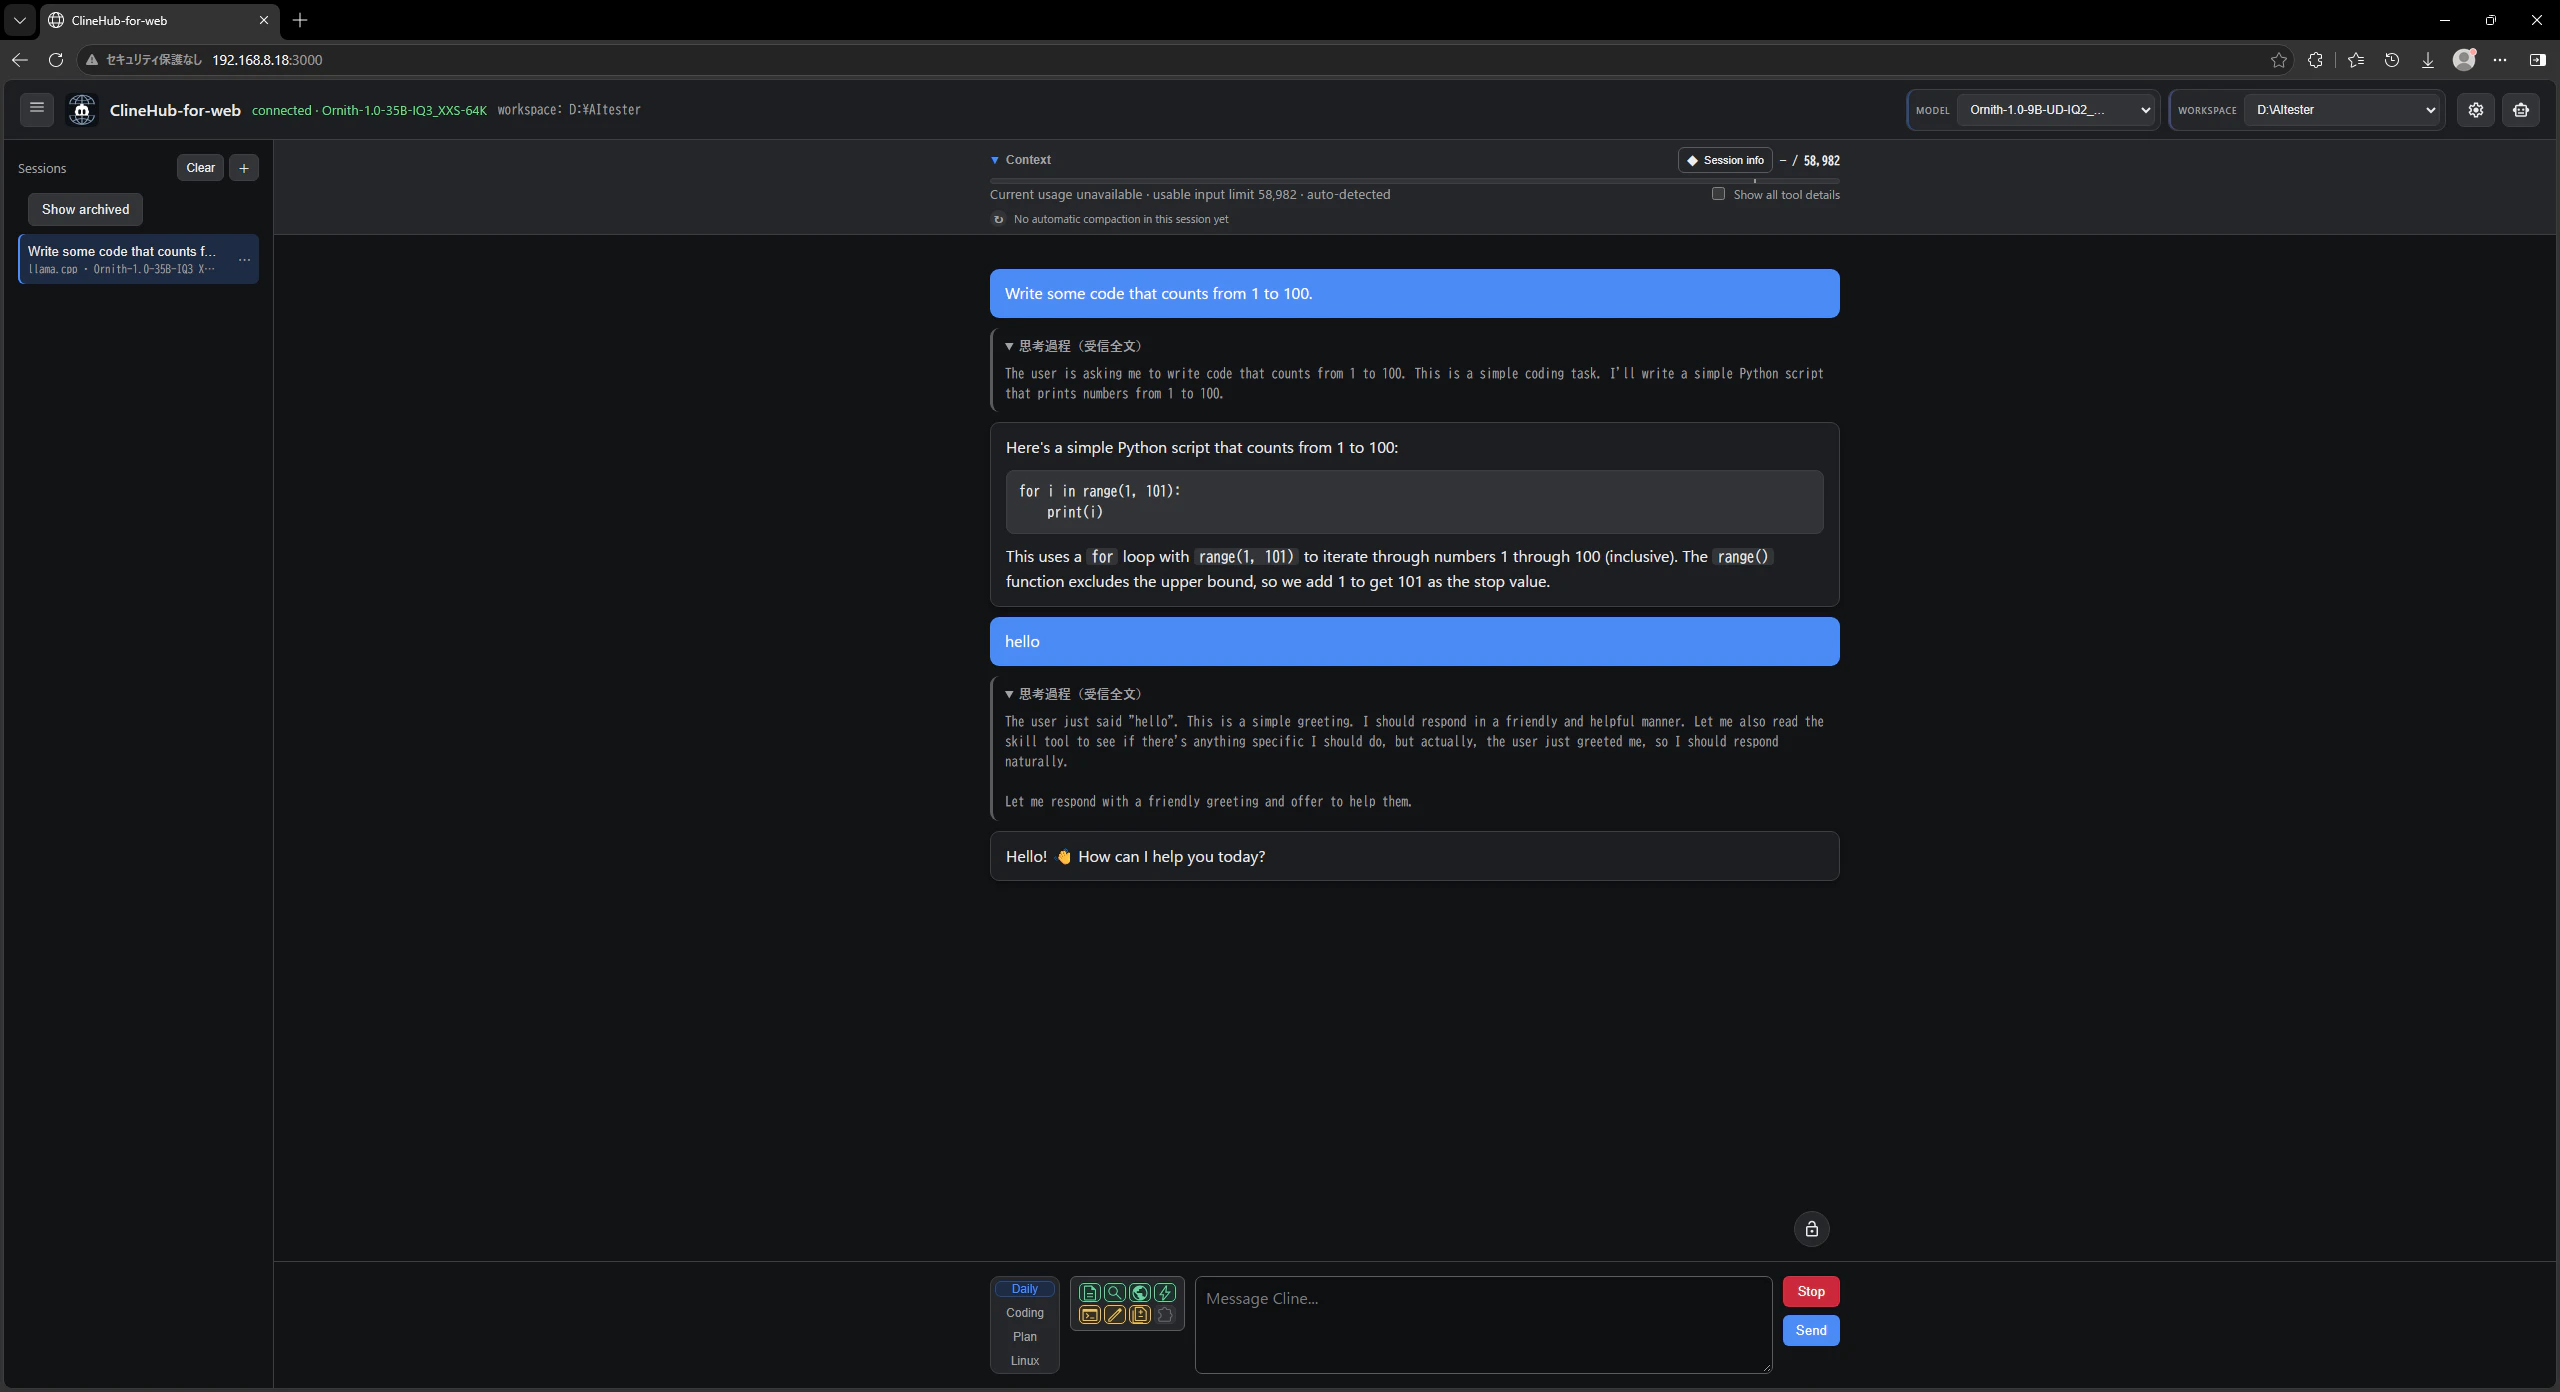Click the ClineHub logo avatar
The width and height of the screenshot is (2560, 1392).
[x=82, y=110]
